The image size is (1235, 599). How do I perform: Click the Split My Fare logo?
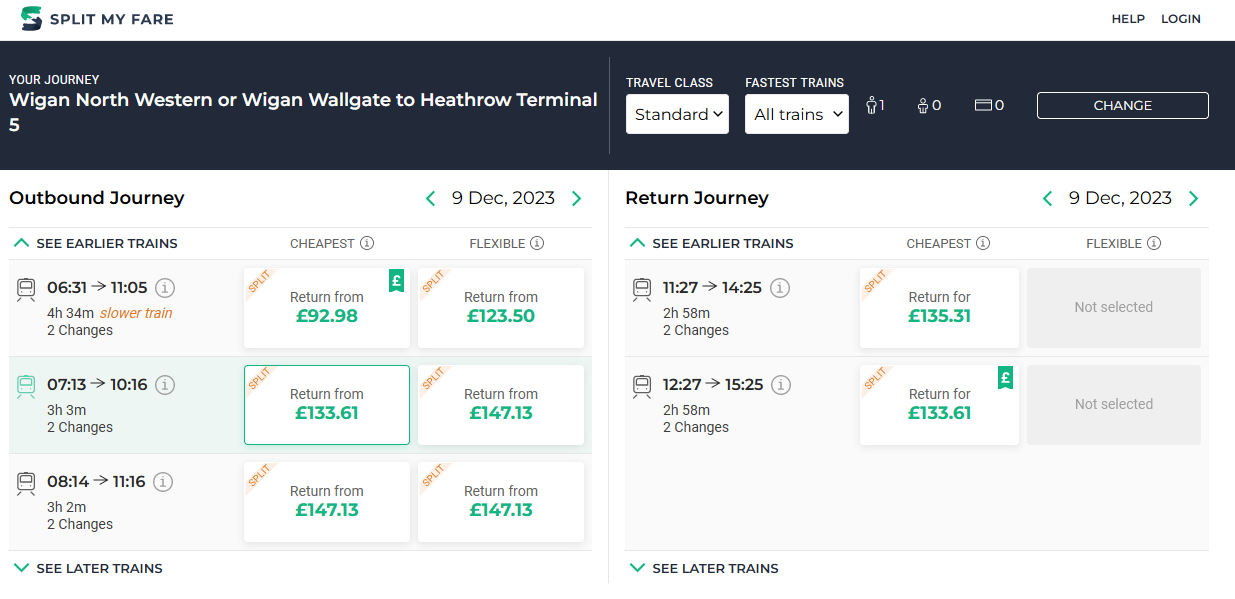97,19
